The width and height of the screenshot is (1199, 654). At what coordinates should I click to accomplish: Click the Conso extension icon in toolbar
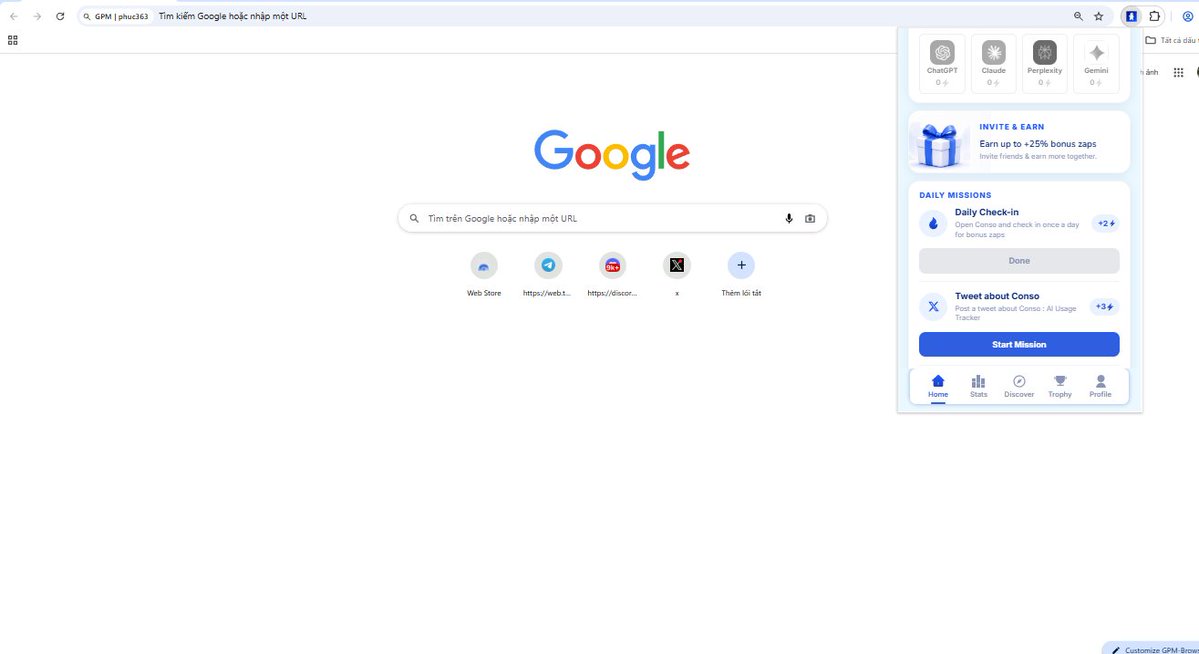[1131, 16]
